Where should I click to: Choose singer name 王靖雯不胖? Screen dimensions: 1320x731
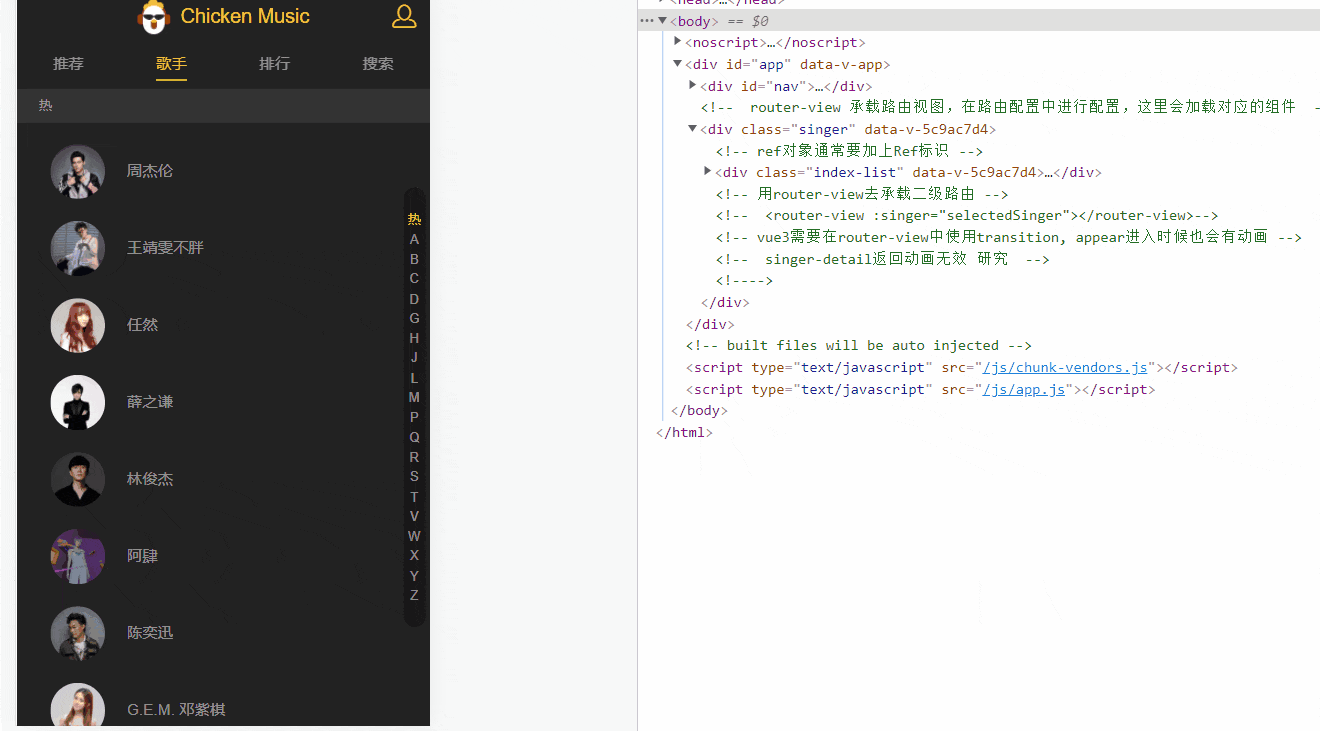point(165,247)
